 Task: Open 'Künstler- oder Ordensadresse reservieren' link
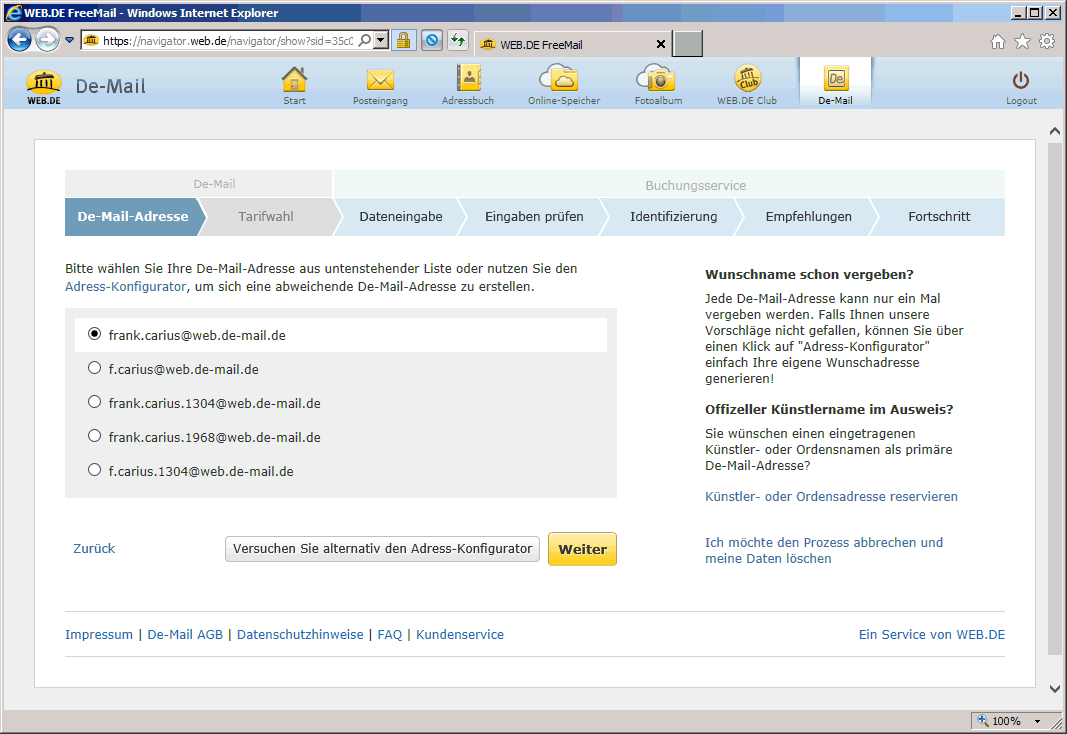(831, 497)
